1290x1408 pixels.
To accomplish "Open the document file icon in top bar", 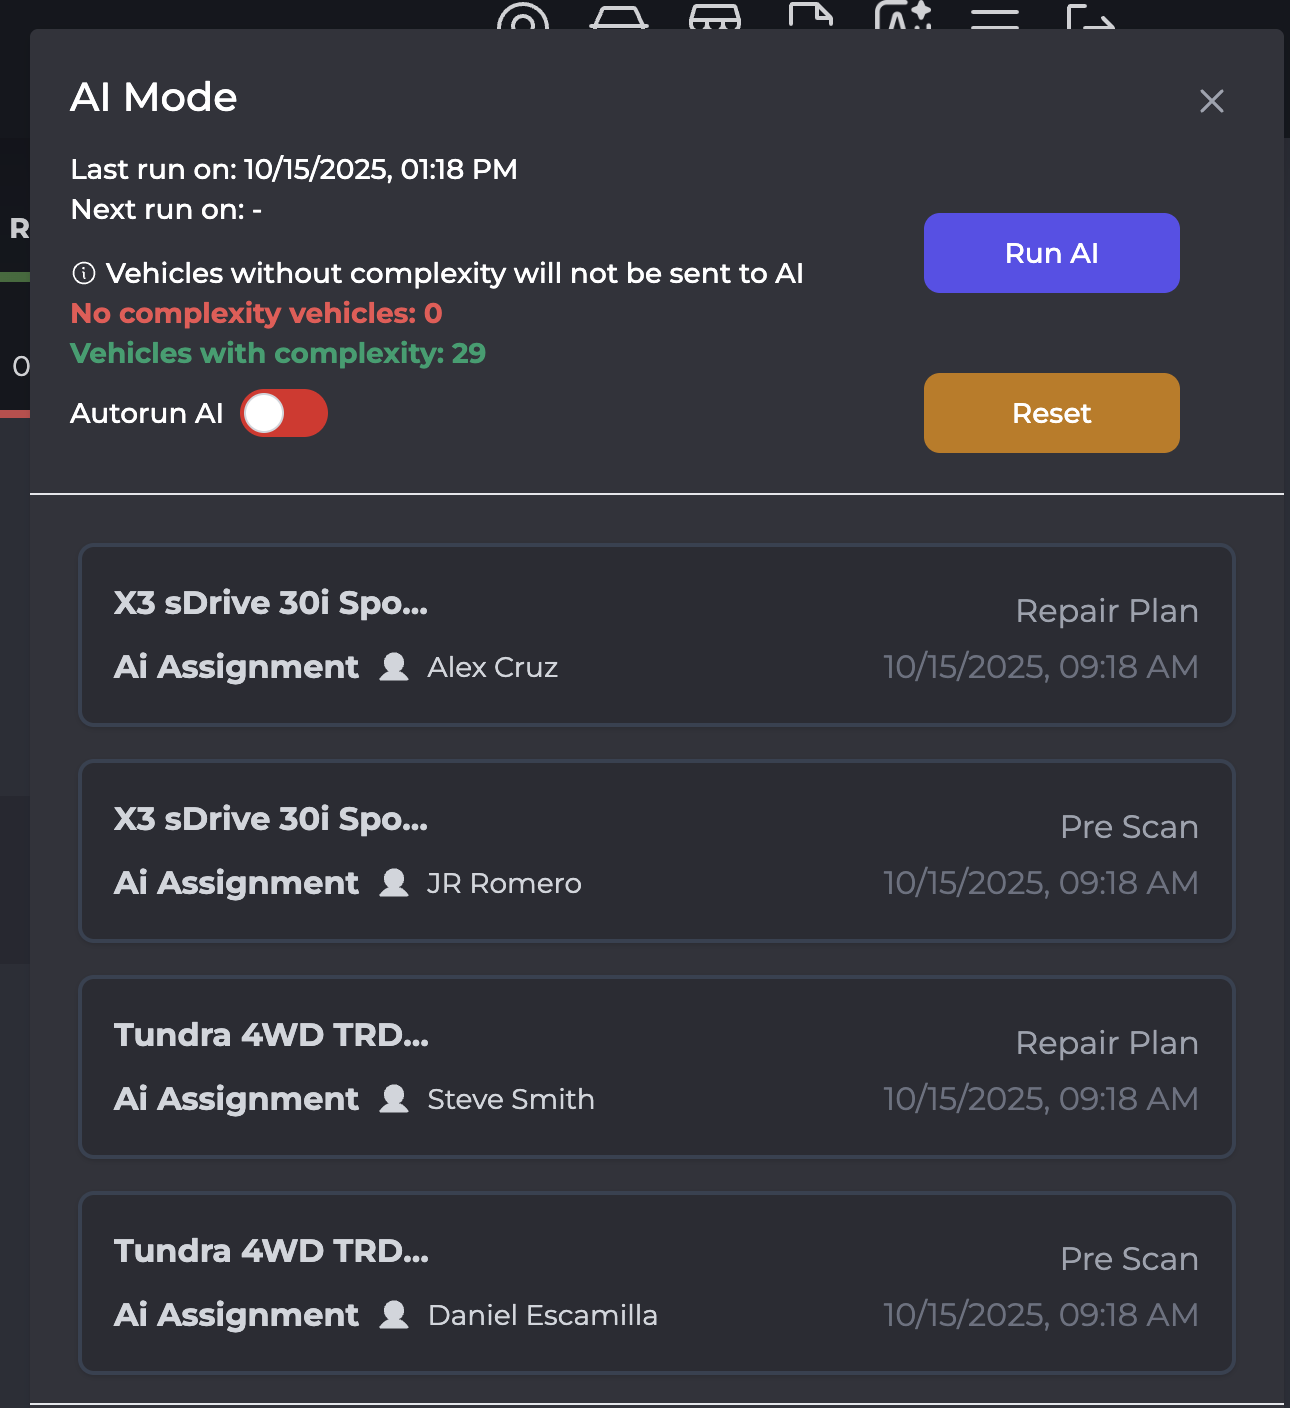I will (810, 17).
